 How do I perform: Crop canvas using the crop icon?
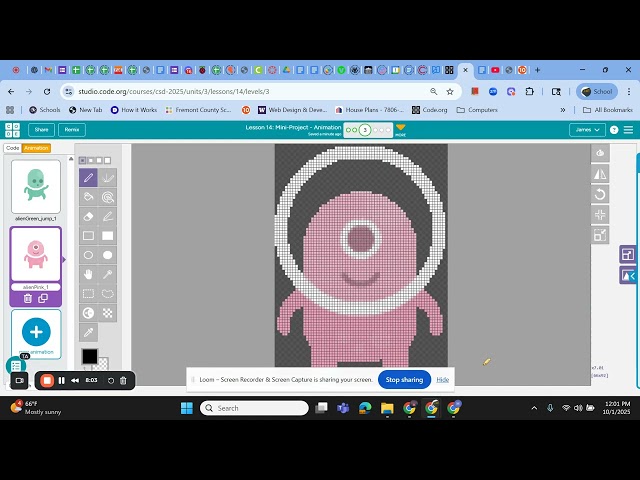(x=600, y=235)
